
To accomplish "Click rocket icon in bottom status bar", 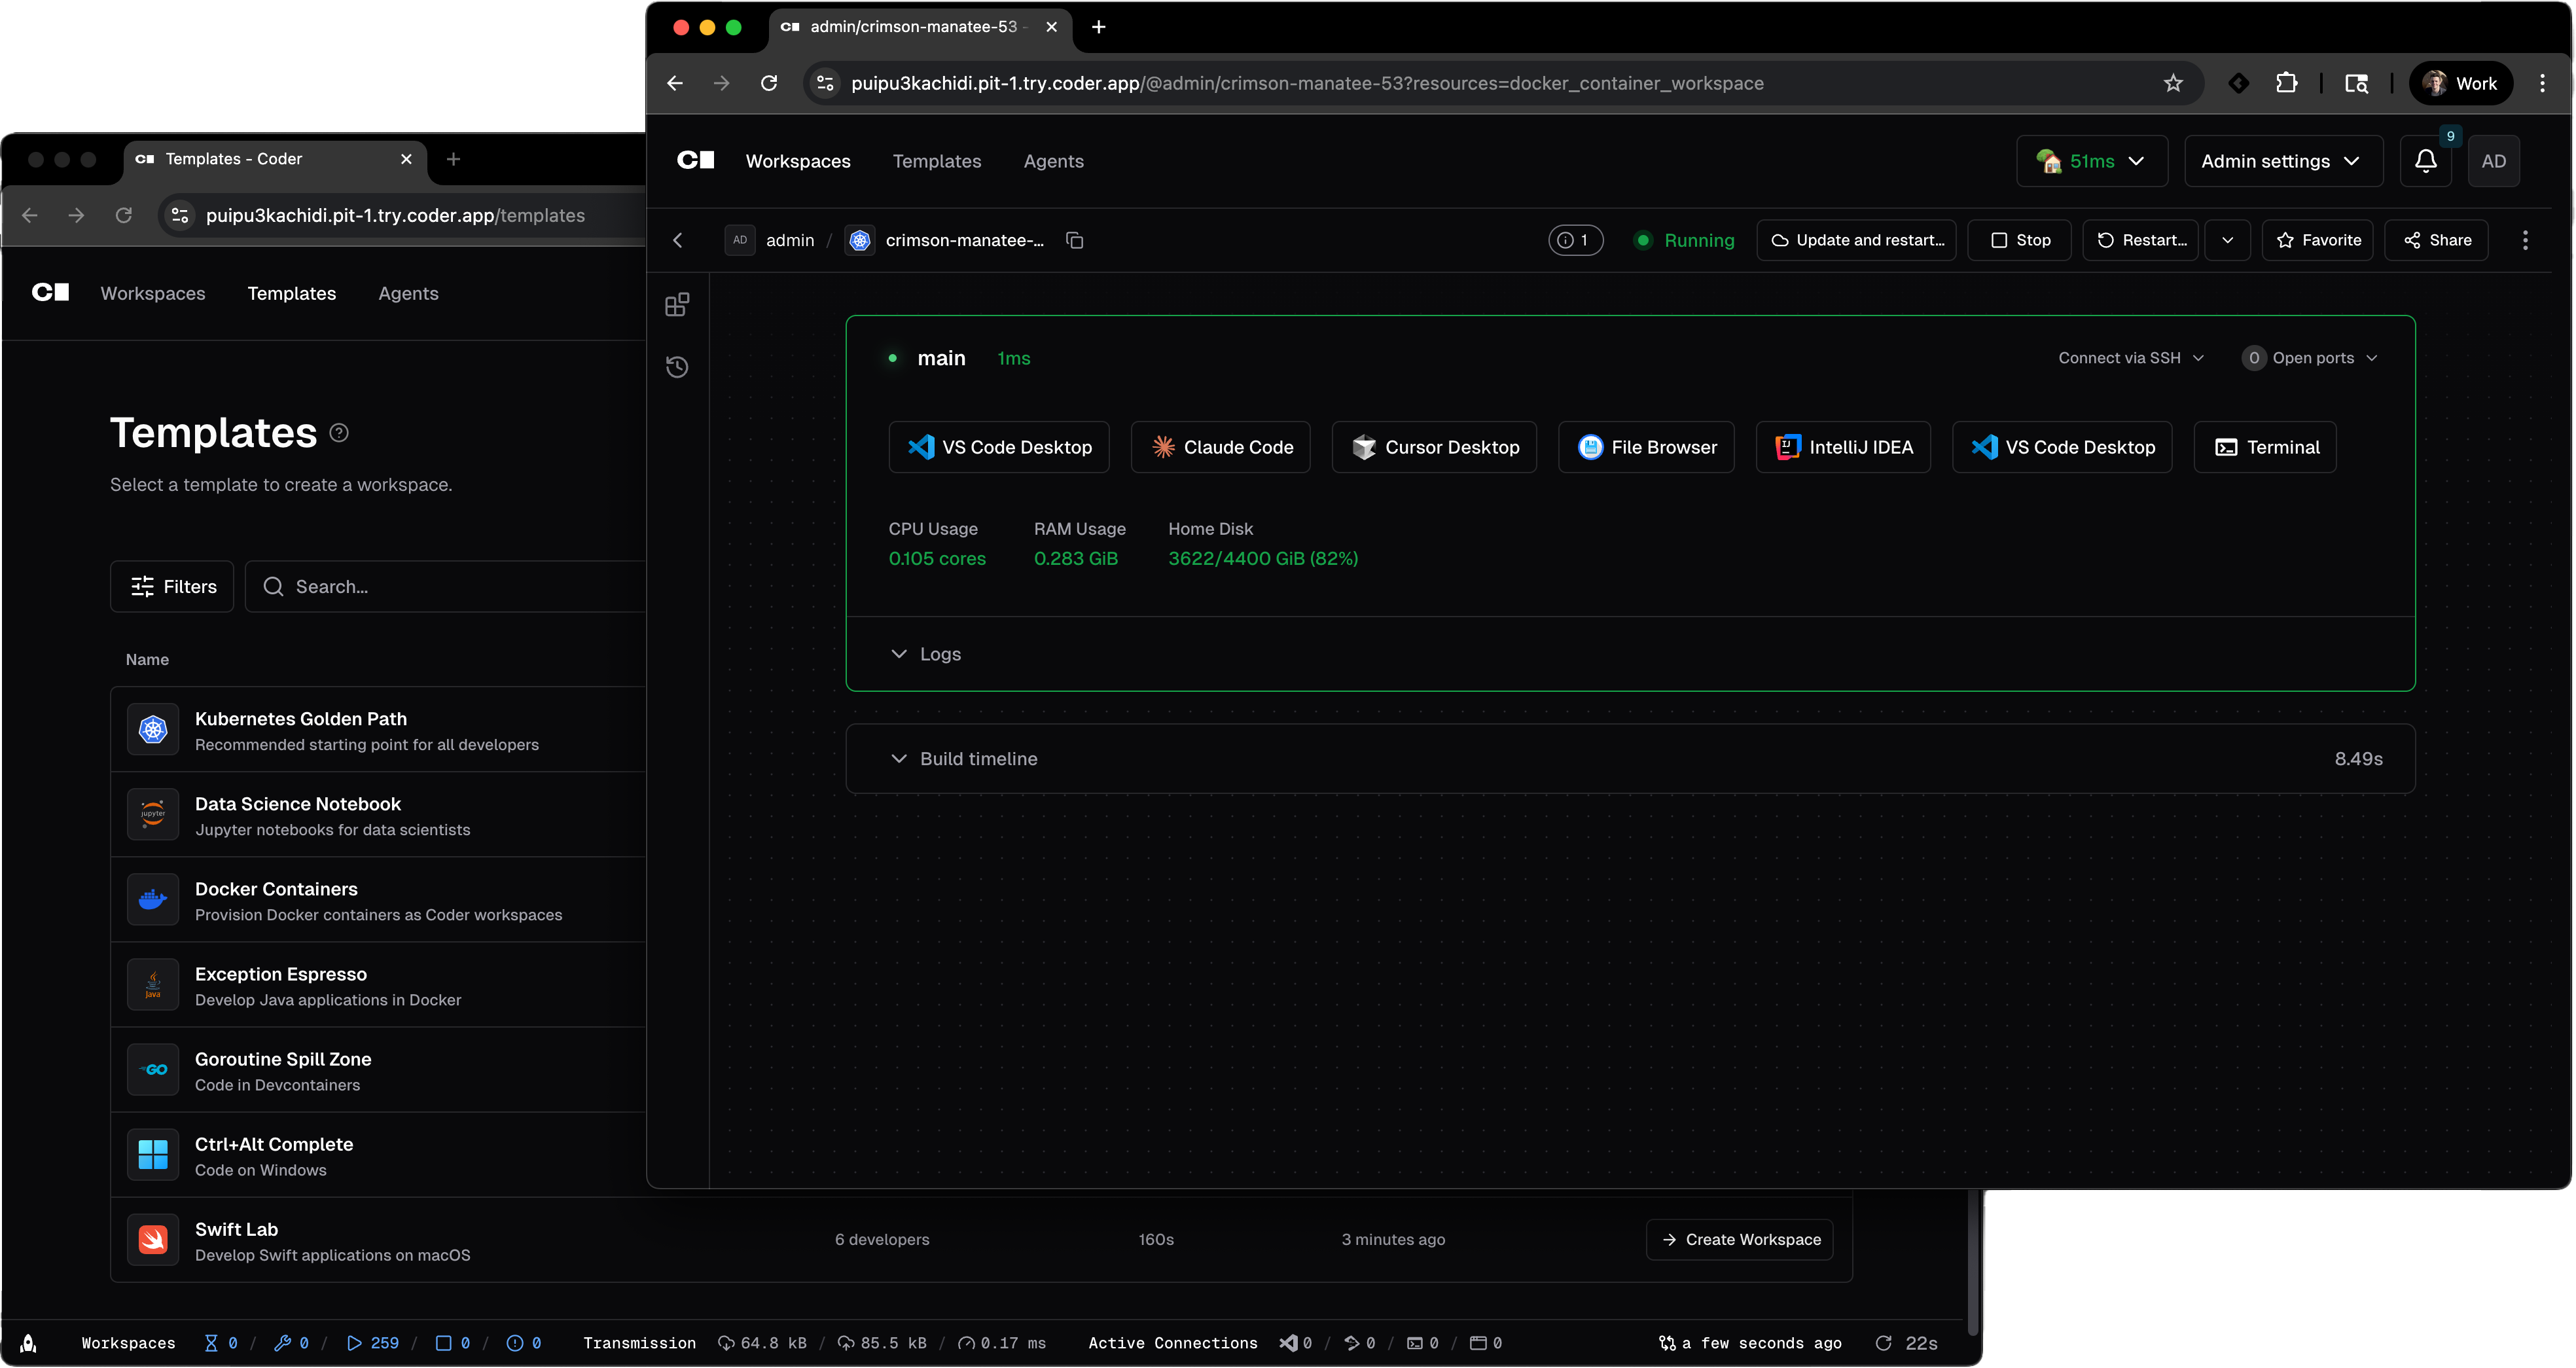I will [28, 1343].
